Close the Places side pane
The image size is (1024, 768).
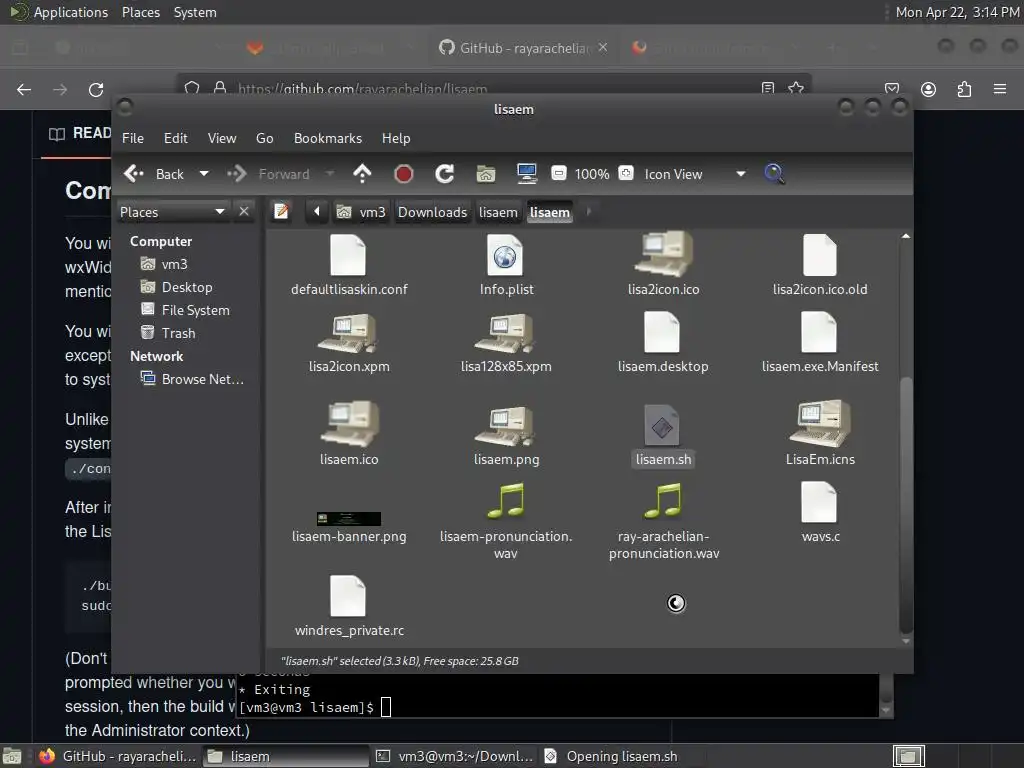pos(244,212)
